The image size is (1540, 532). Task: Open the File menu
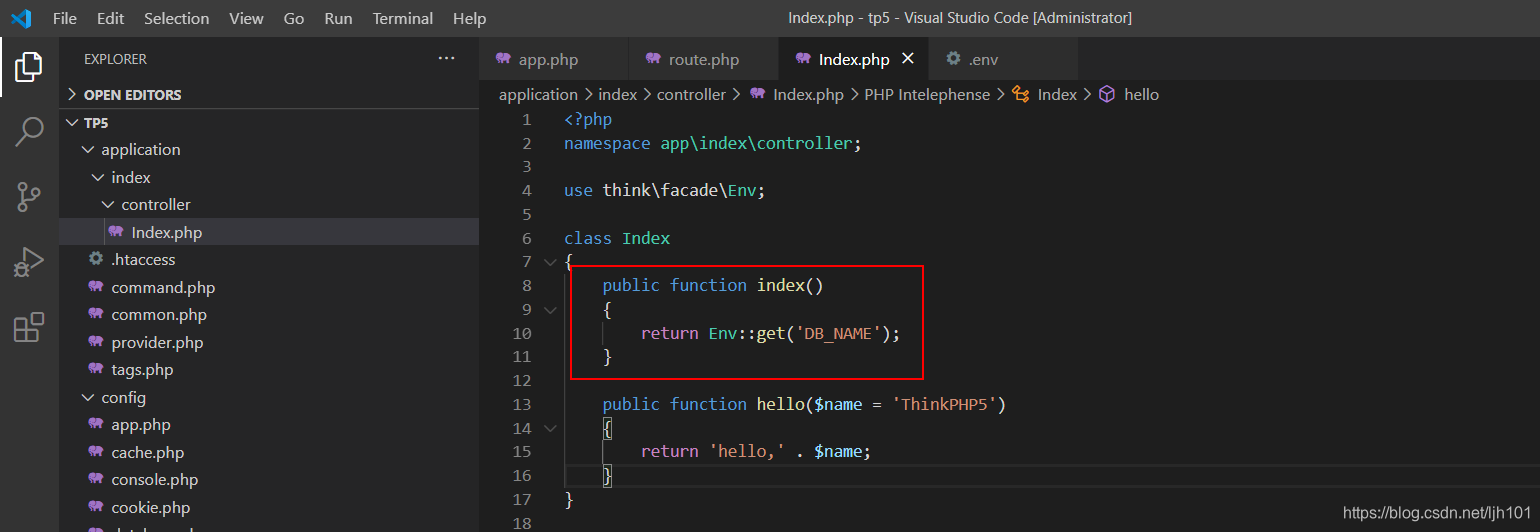point(64,18)
